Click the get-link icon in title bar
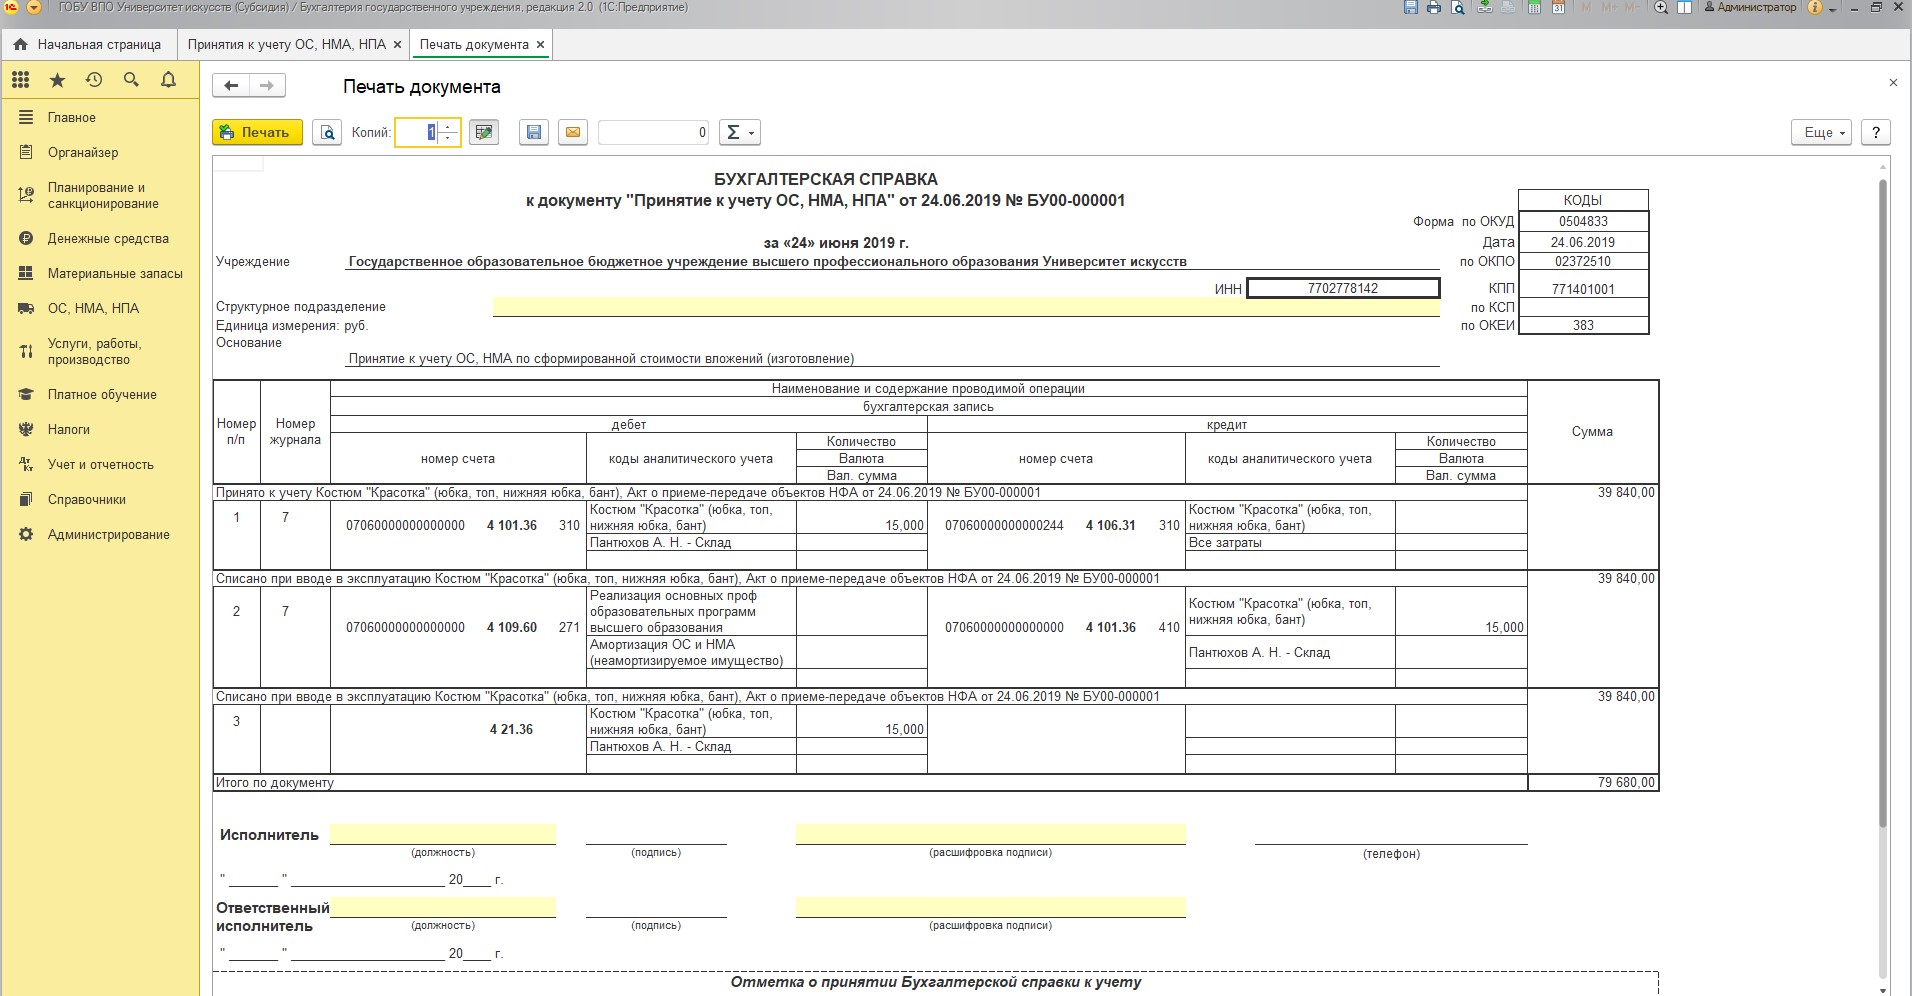 pos(1486,8)
